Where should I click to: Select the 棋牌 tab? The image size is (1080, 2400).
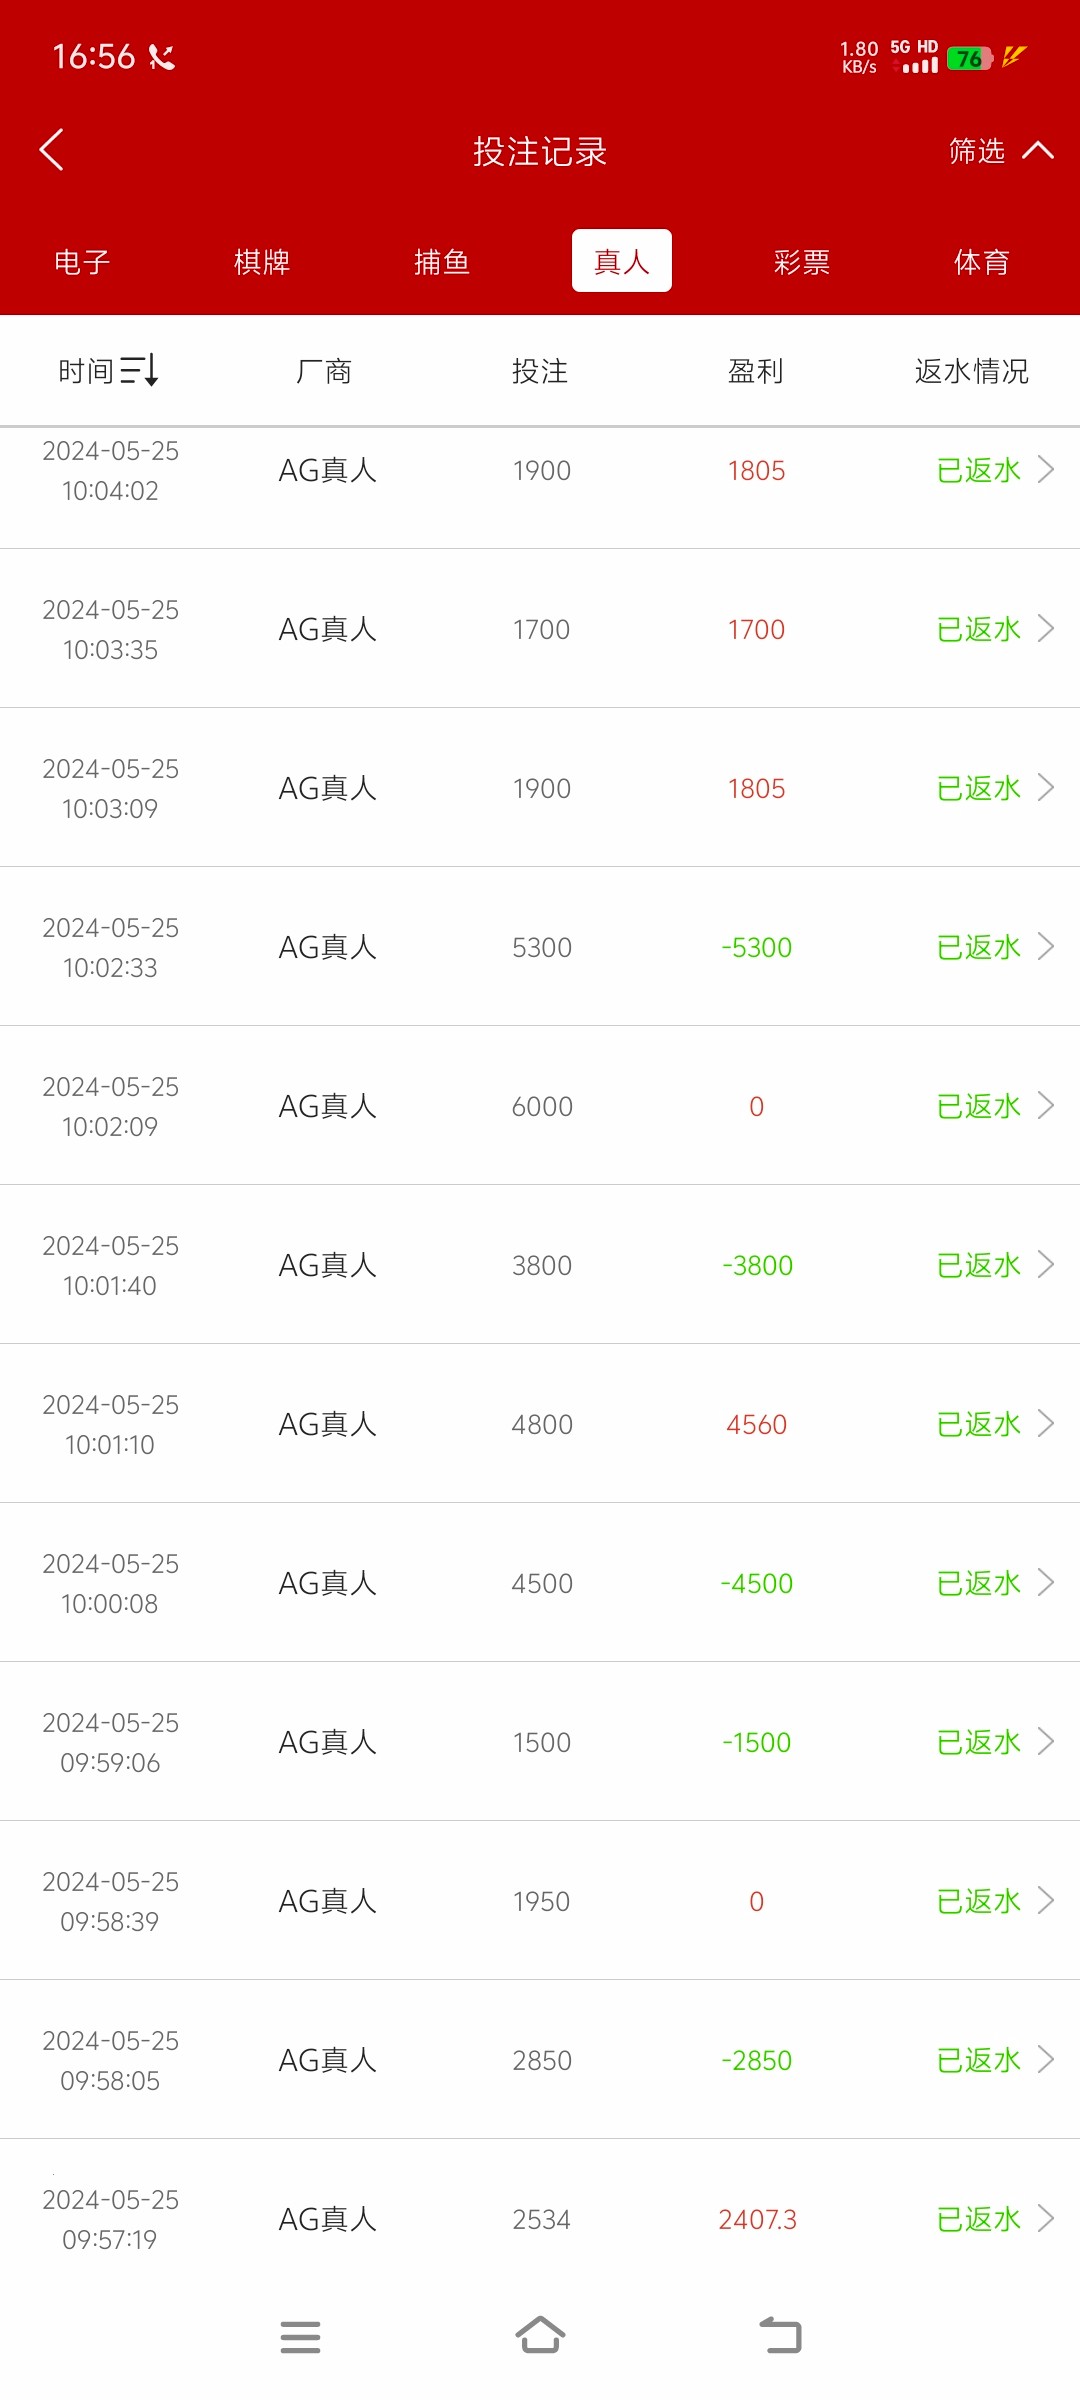coord(262,262)
